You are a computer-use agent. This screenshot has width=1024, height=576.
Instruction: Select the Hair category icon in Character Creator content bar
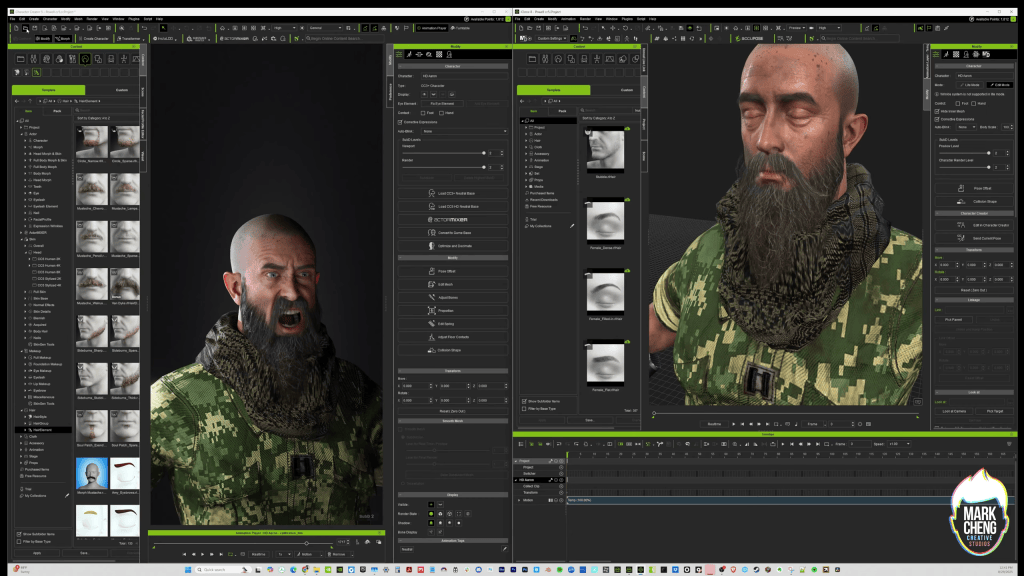coord(85,59)
